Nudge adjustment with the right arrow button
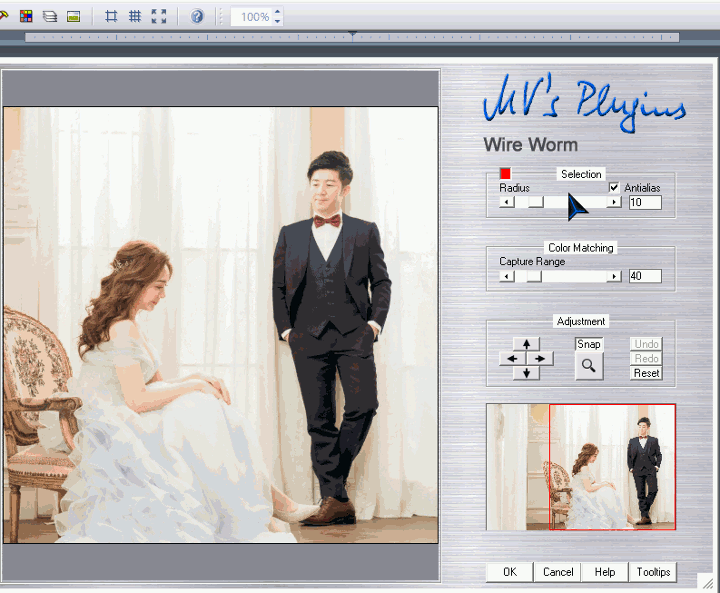Viewport: 720px width, 593px height. [540, 358]
